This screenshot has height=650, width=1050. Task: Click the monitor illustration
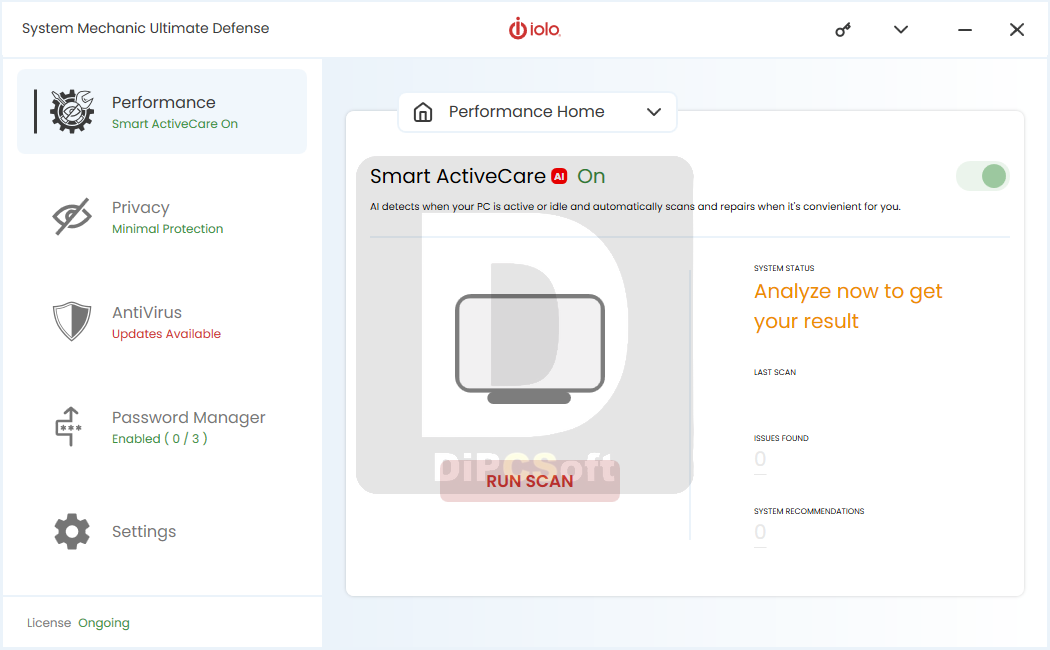click(x=530, y=349)
